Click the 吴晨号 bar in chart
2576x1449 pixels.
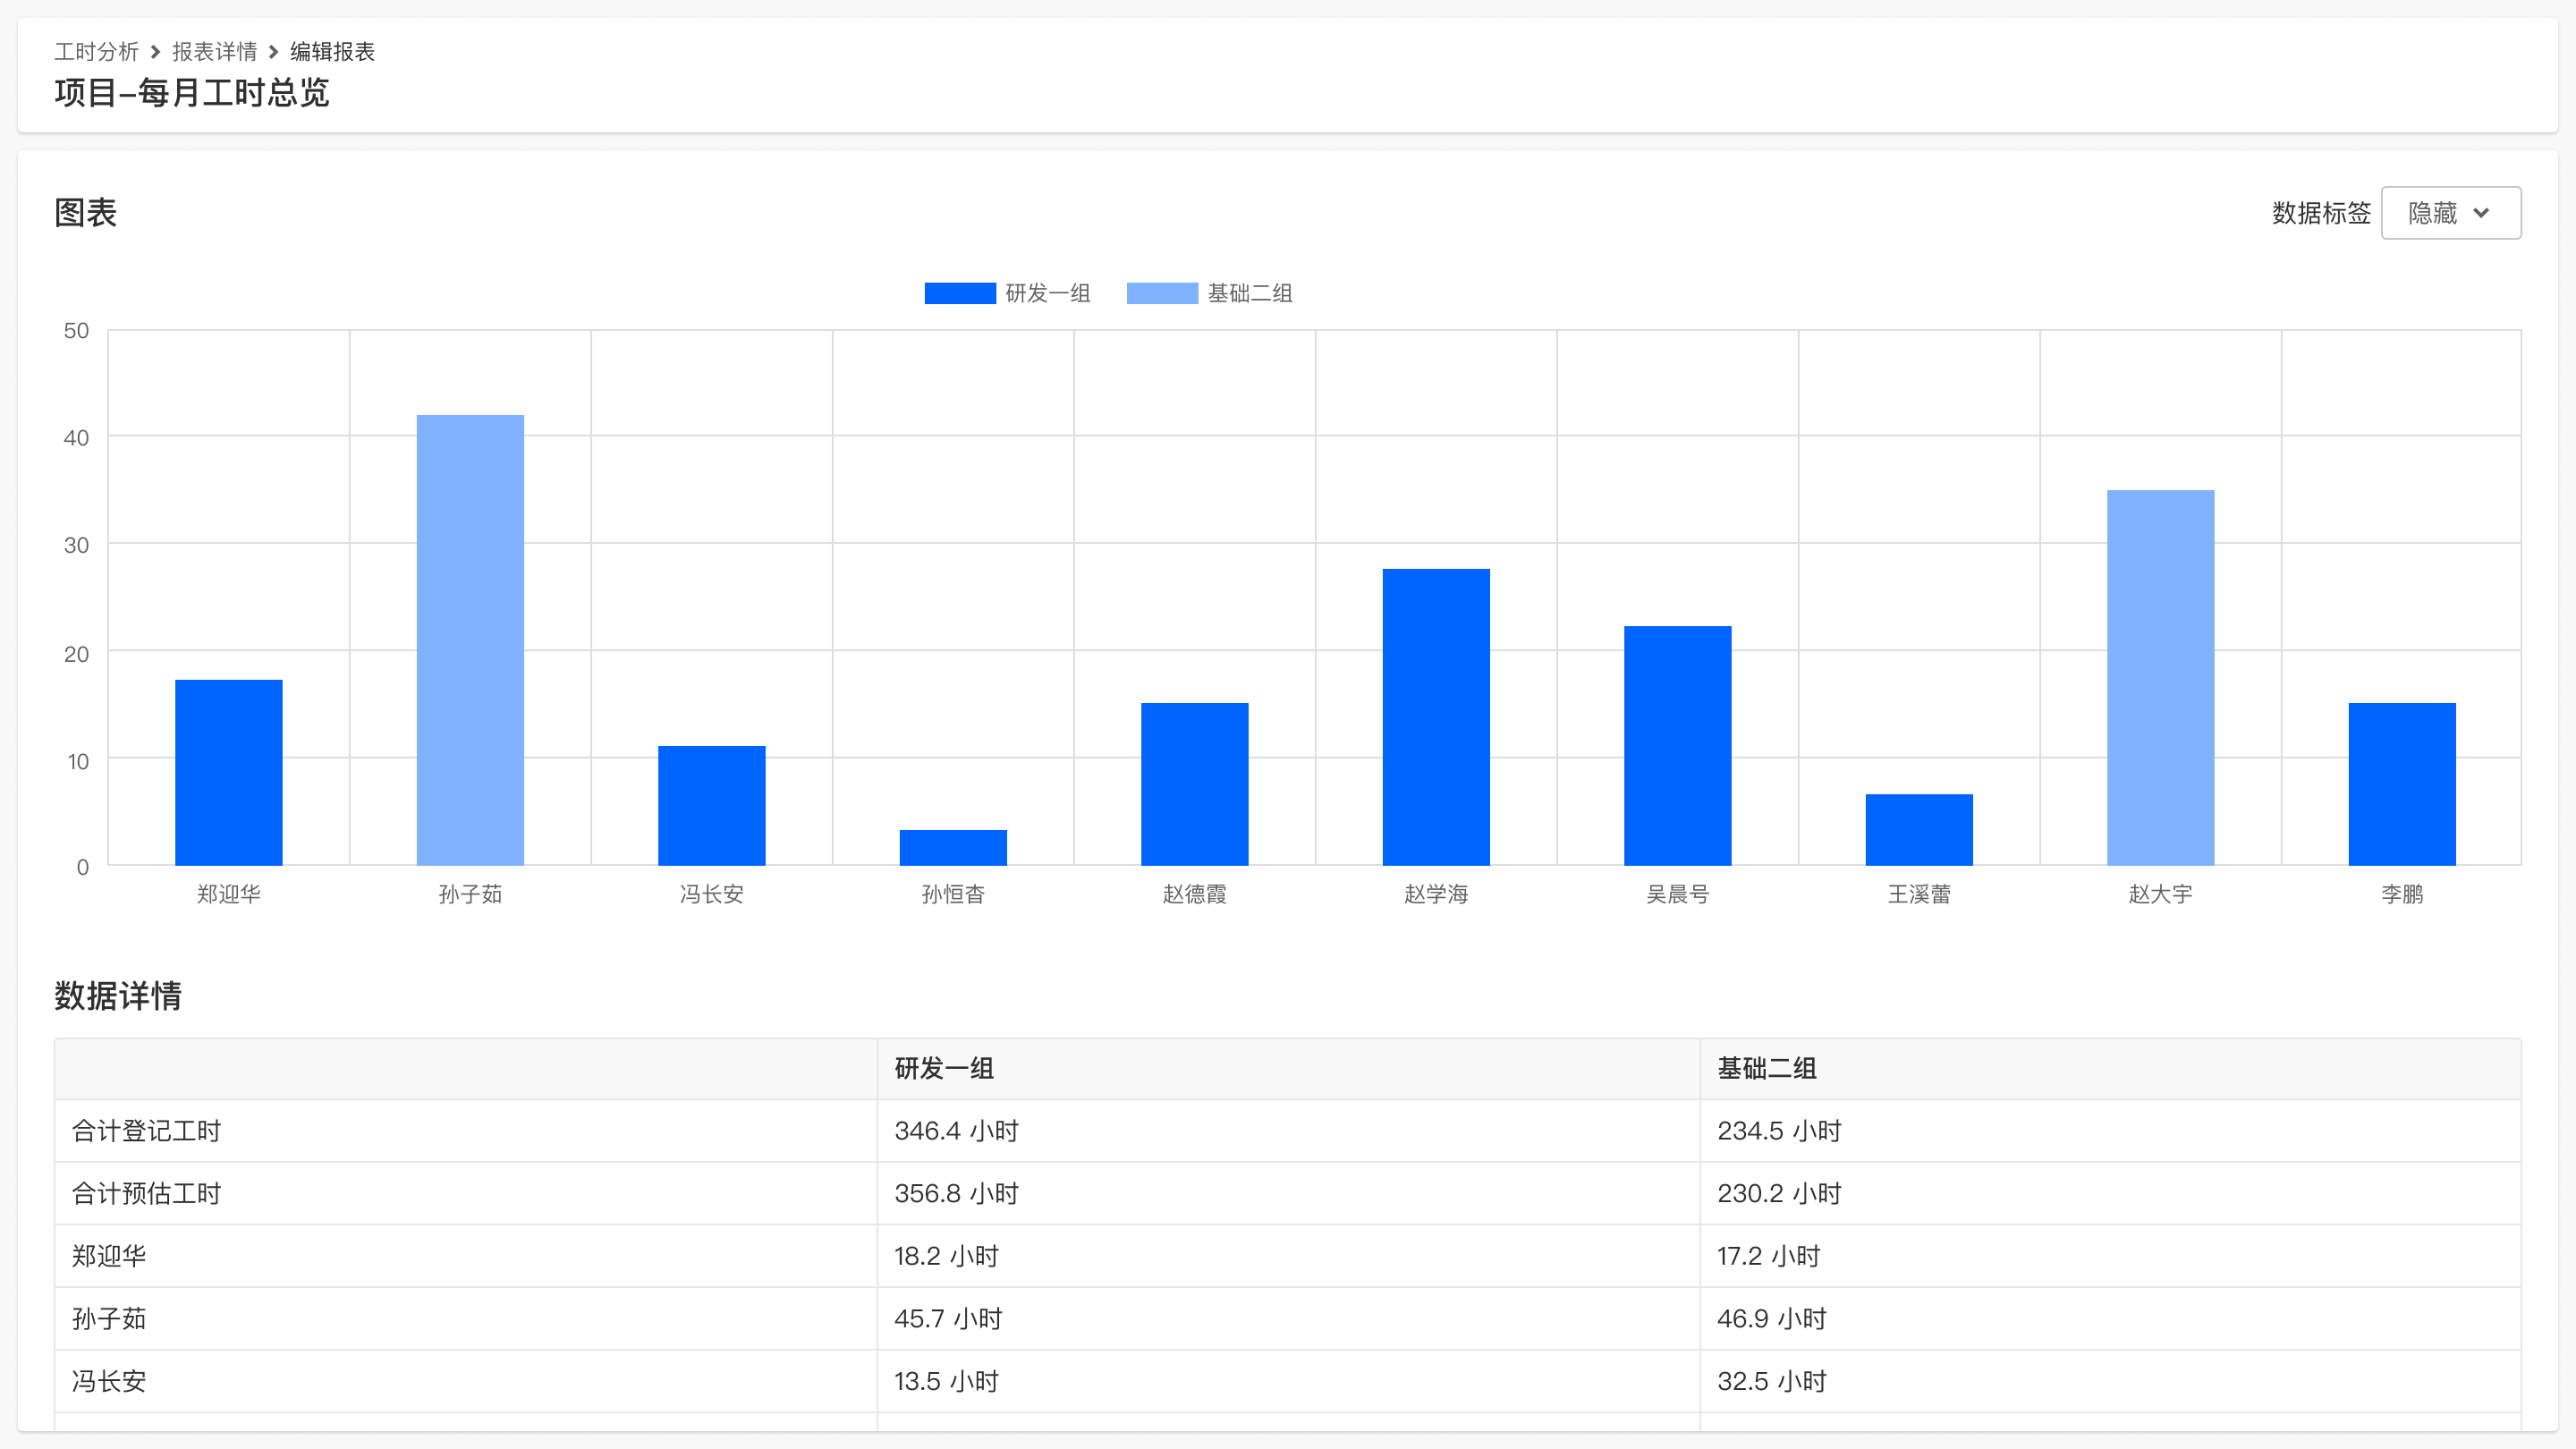tap(1677, 745)
